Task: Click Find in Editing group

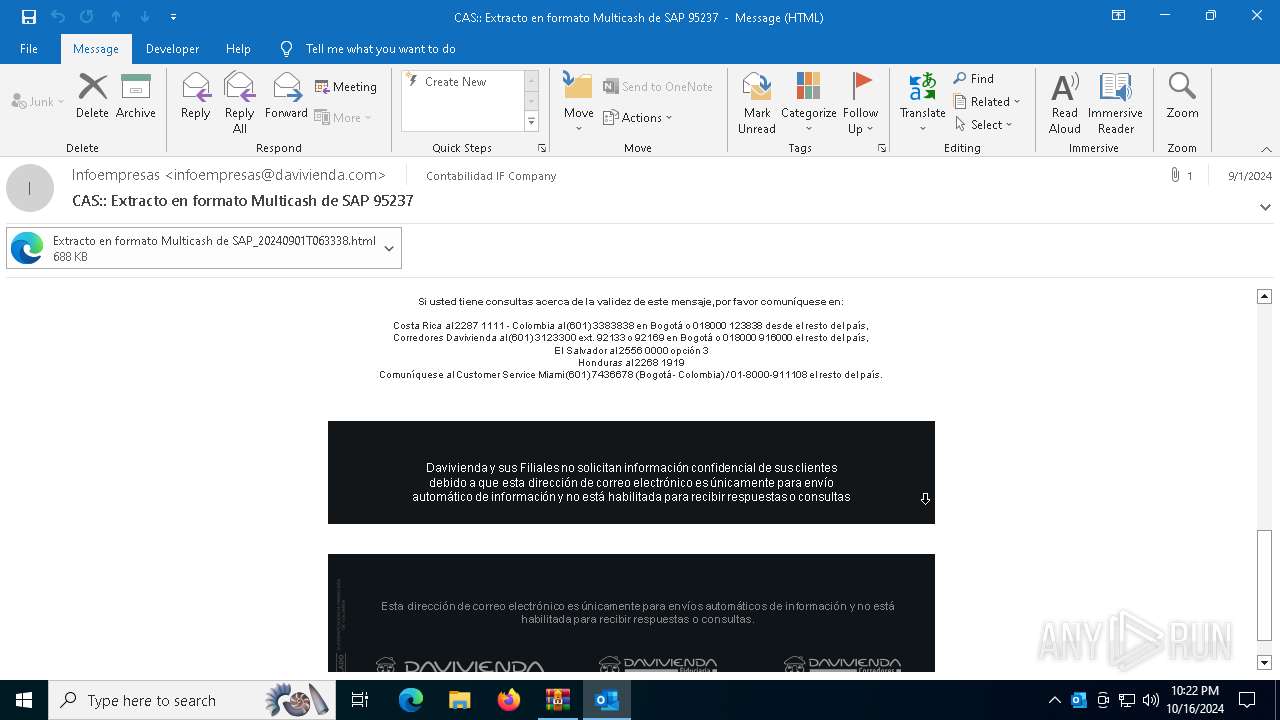Action: click(x=974, y=79)
